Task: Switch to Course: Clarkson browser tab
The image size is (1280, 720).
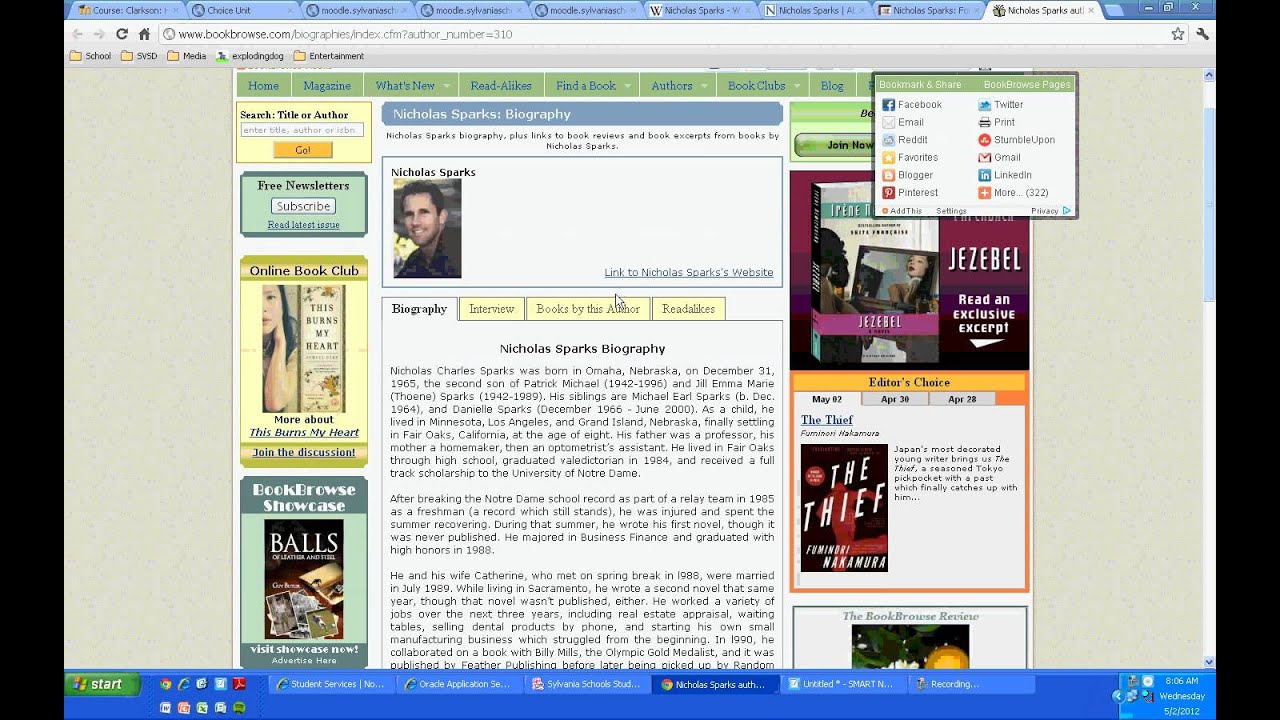Action: (x=127, y=10)
